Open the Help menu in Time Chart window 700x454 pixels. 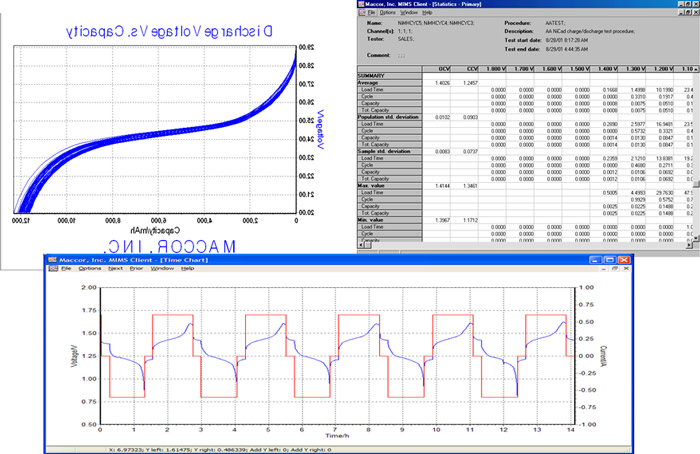[x=188, y=268]
